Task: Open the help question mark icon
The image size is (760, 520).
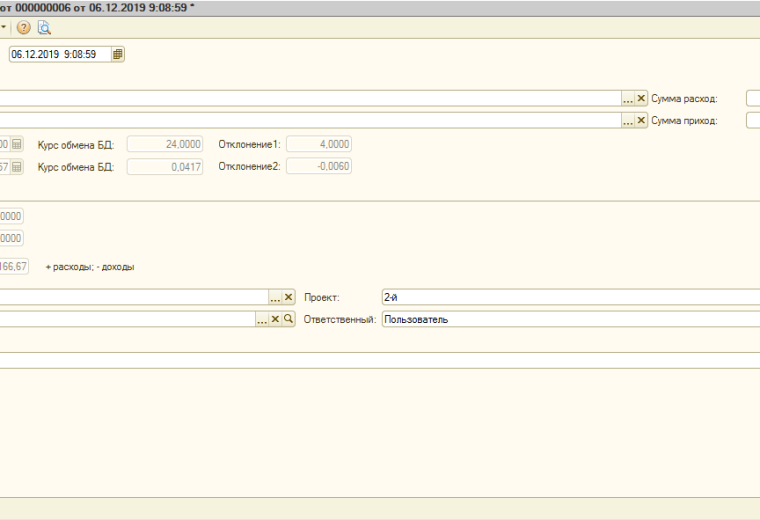Action: pos(24,27)
